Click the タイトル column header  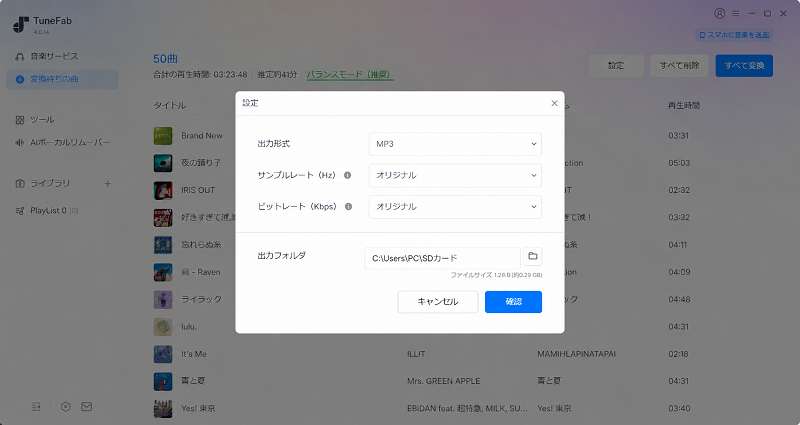(170, 105)
